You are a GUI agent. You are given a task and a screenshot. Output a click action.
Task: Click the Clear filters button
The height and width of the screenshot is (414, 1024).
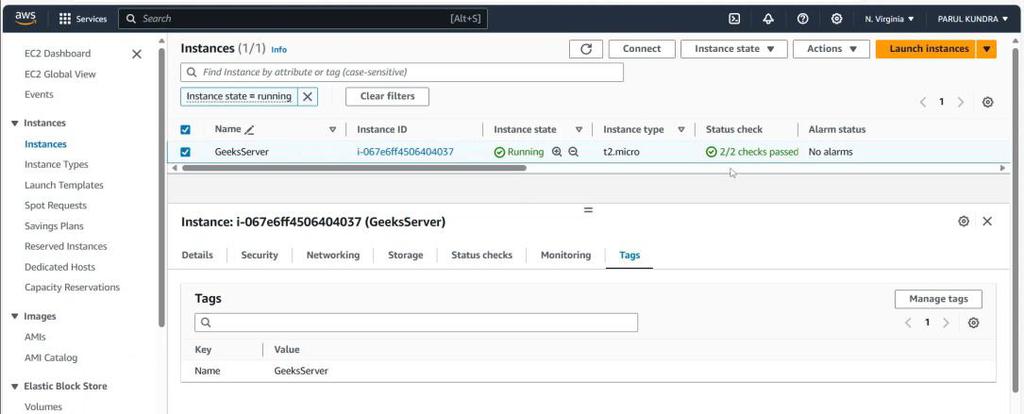click(387, 97)
